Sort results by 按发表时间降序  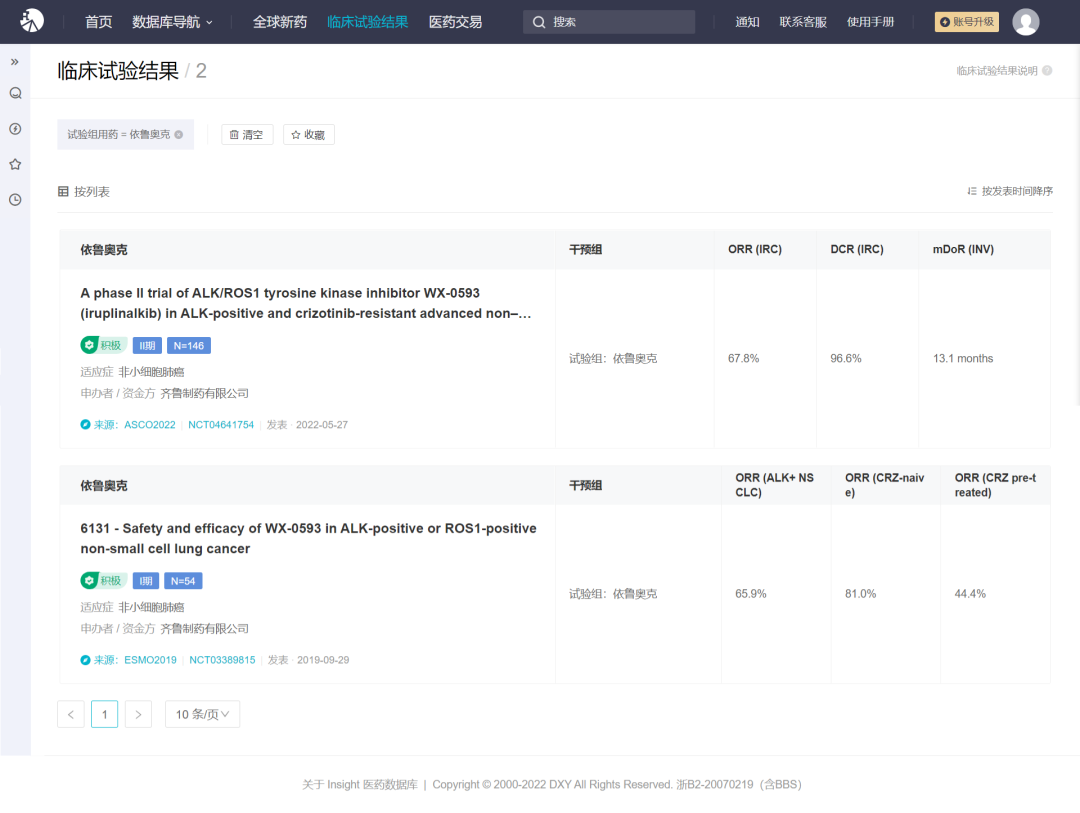click(x=1010, y=191)
